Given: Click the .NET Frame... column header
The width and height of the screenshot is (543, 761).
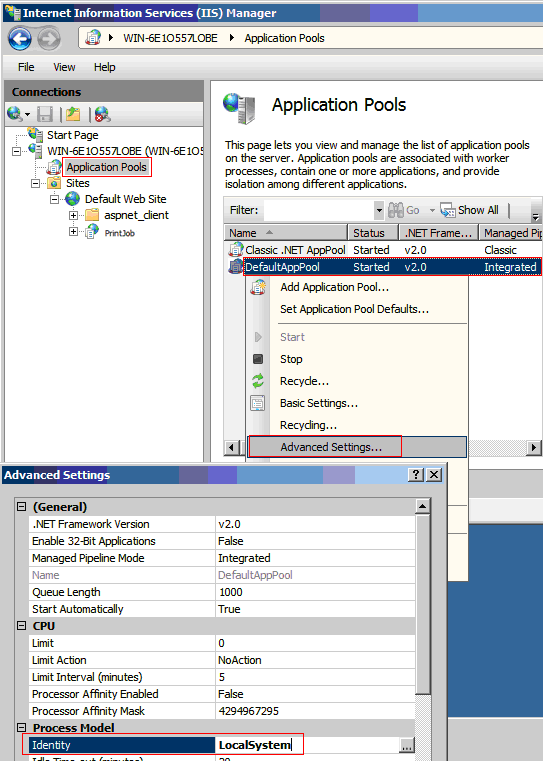Looking at the screenshot, I should [x=439, y=233].
